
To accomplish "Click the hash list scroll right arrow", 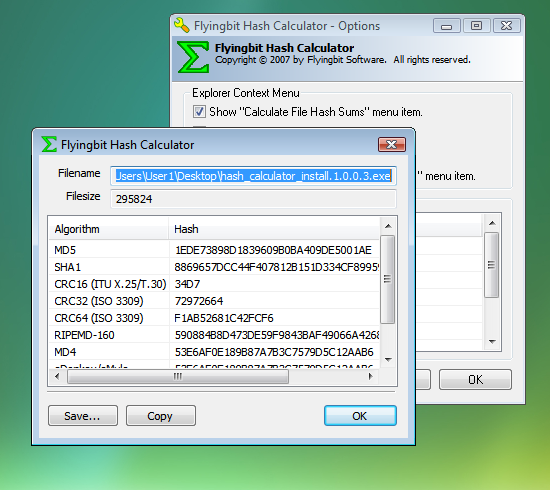I will click(x=370, y=377).
